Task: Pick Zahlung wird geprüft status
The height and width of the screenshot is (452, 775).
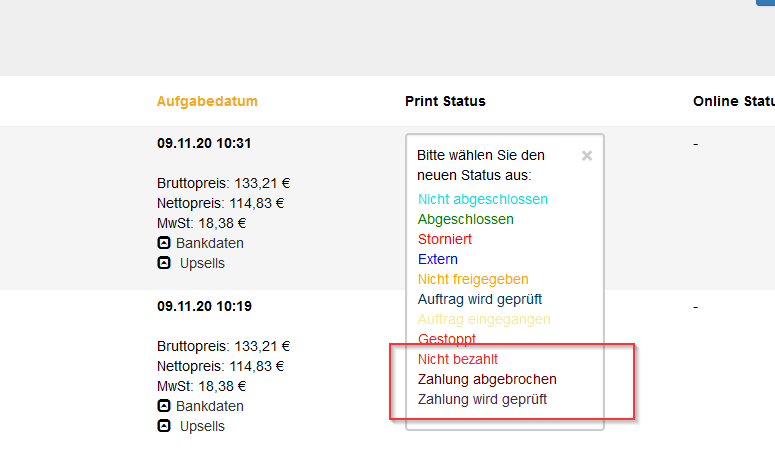Action: click(482, 400)
